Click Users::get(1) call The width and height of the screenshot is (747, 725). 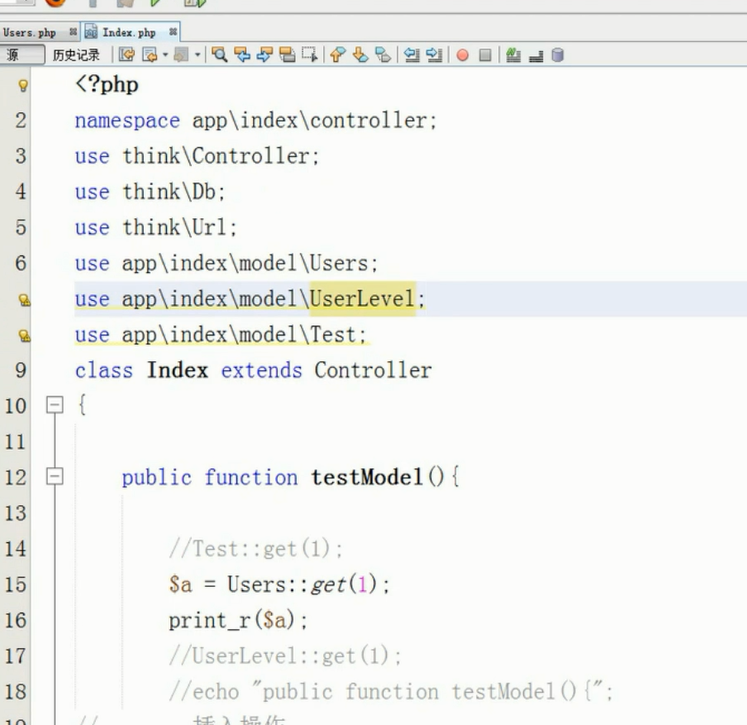pyautogui.click(x=302, y=584)
